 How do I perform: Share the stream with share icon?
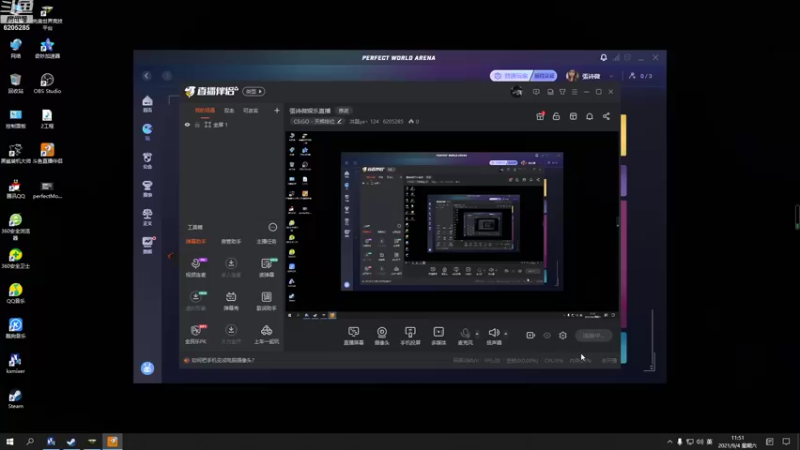(x=606, y=116)
